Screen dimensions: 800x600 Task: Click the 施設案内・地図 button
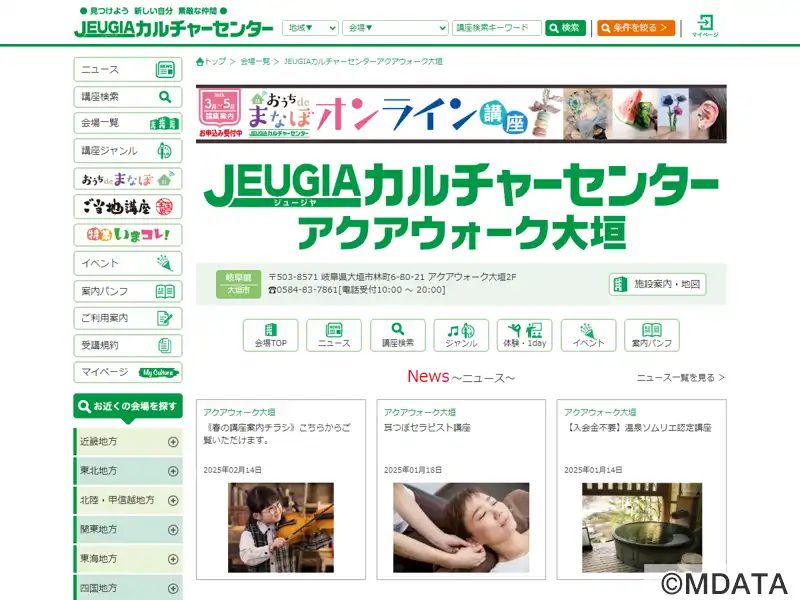click(x=657, y=284)
